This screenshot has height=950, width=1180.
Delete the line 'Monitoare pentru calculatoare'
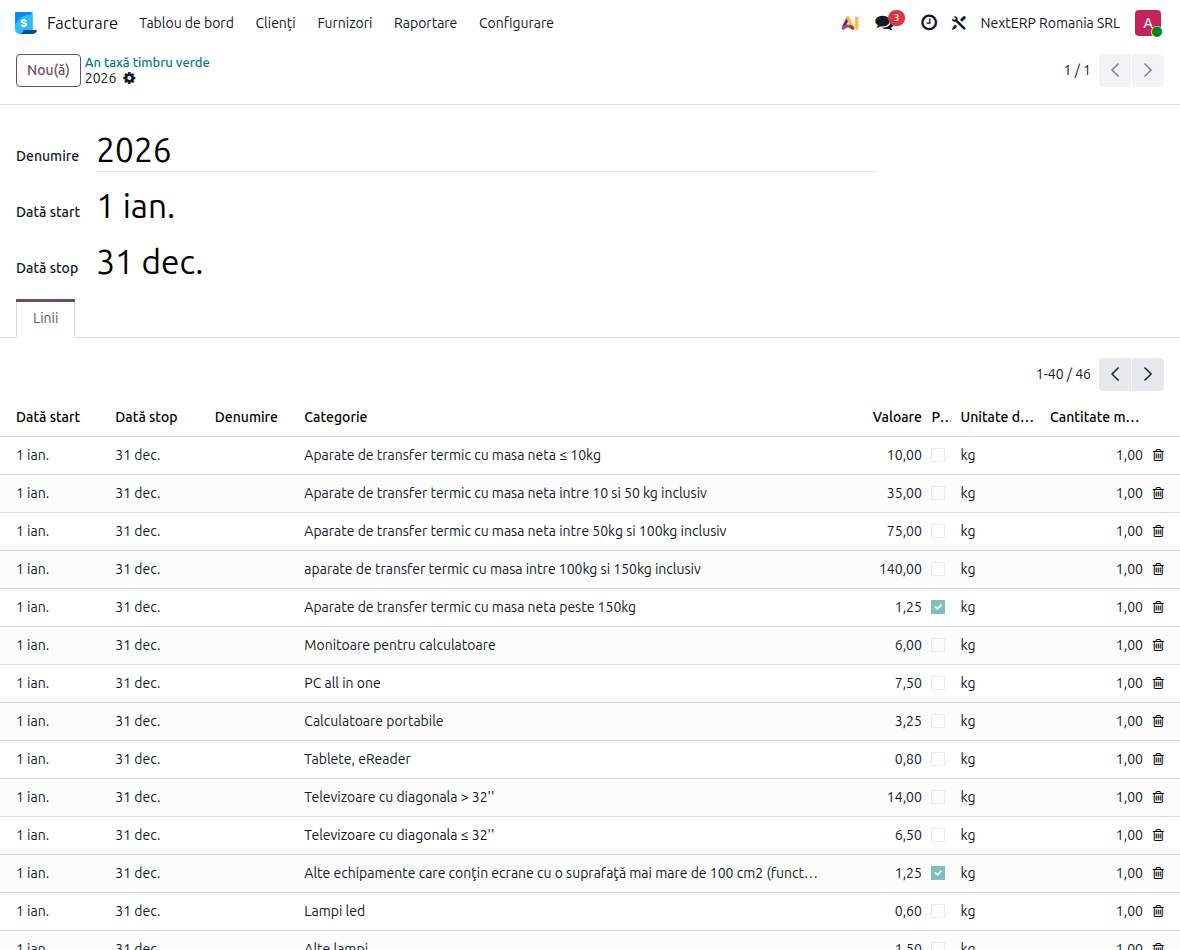pos(1158,645)
